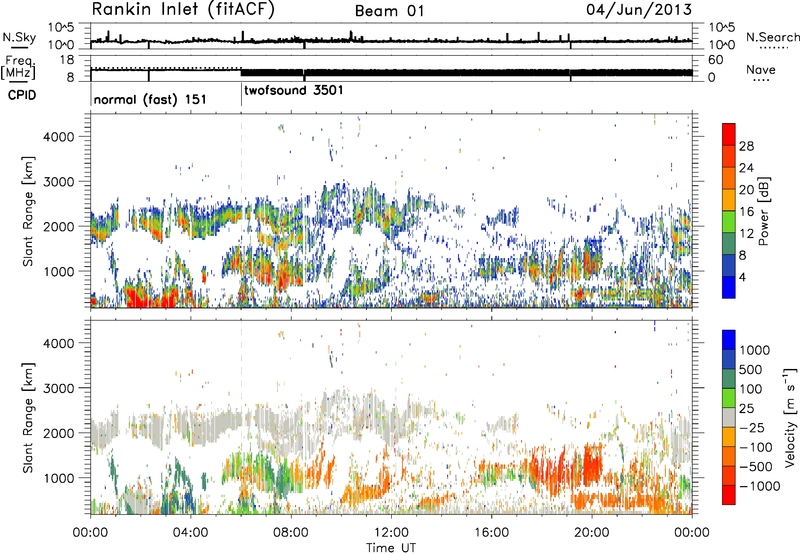Click the "-1000" tick on Velocity colorbar
800x554 pixels.
pos(759,486)
